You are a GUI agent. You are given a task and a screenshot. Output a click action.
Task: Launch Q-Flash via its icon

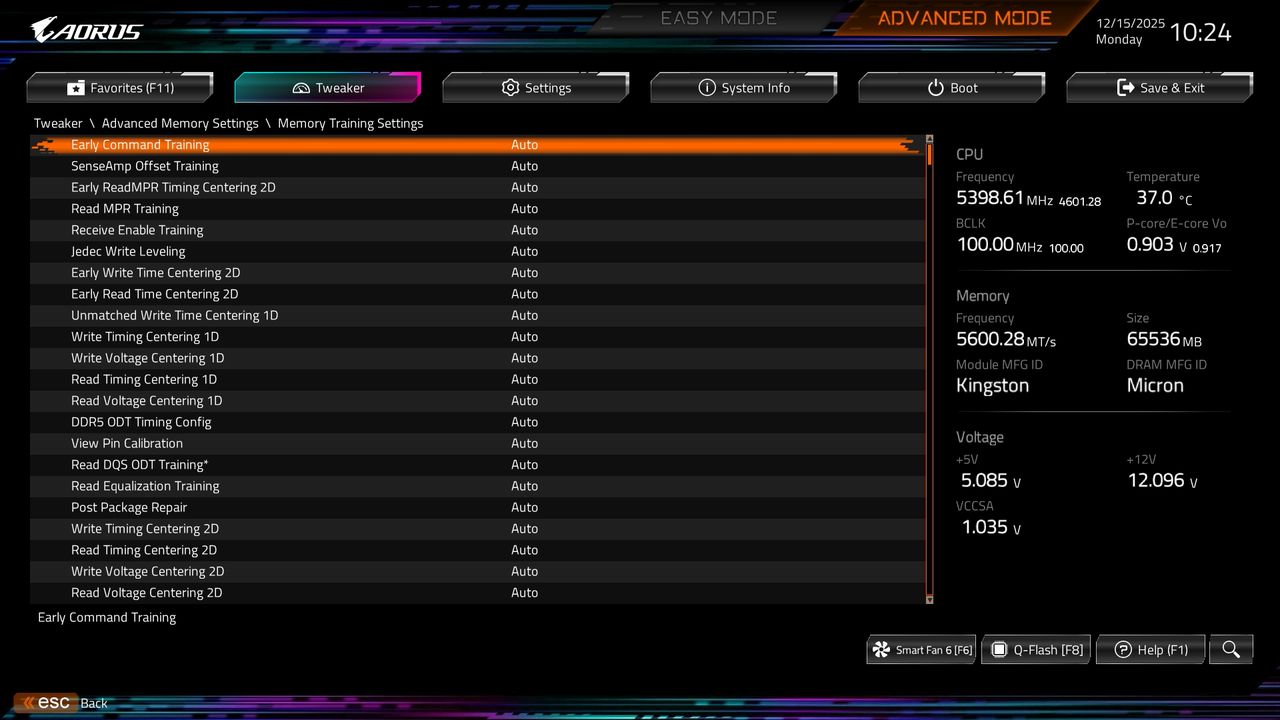pos(999,649)
